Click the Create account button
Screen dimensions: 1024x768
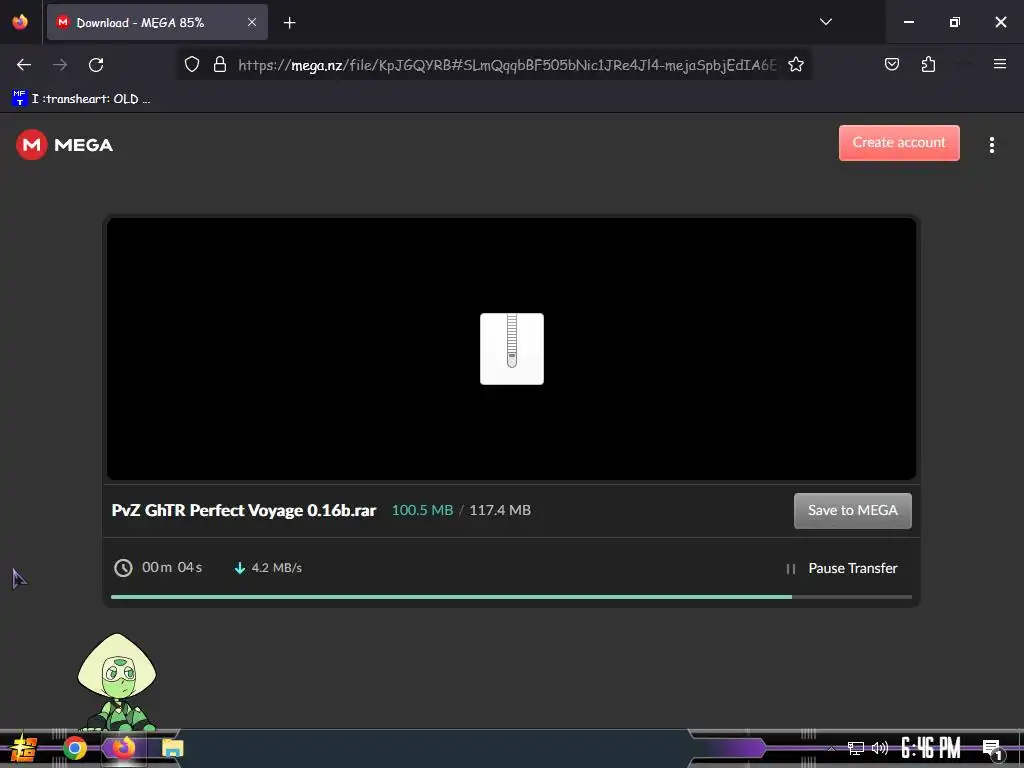(899, 142)
